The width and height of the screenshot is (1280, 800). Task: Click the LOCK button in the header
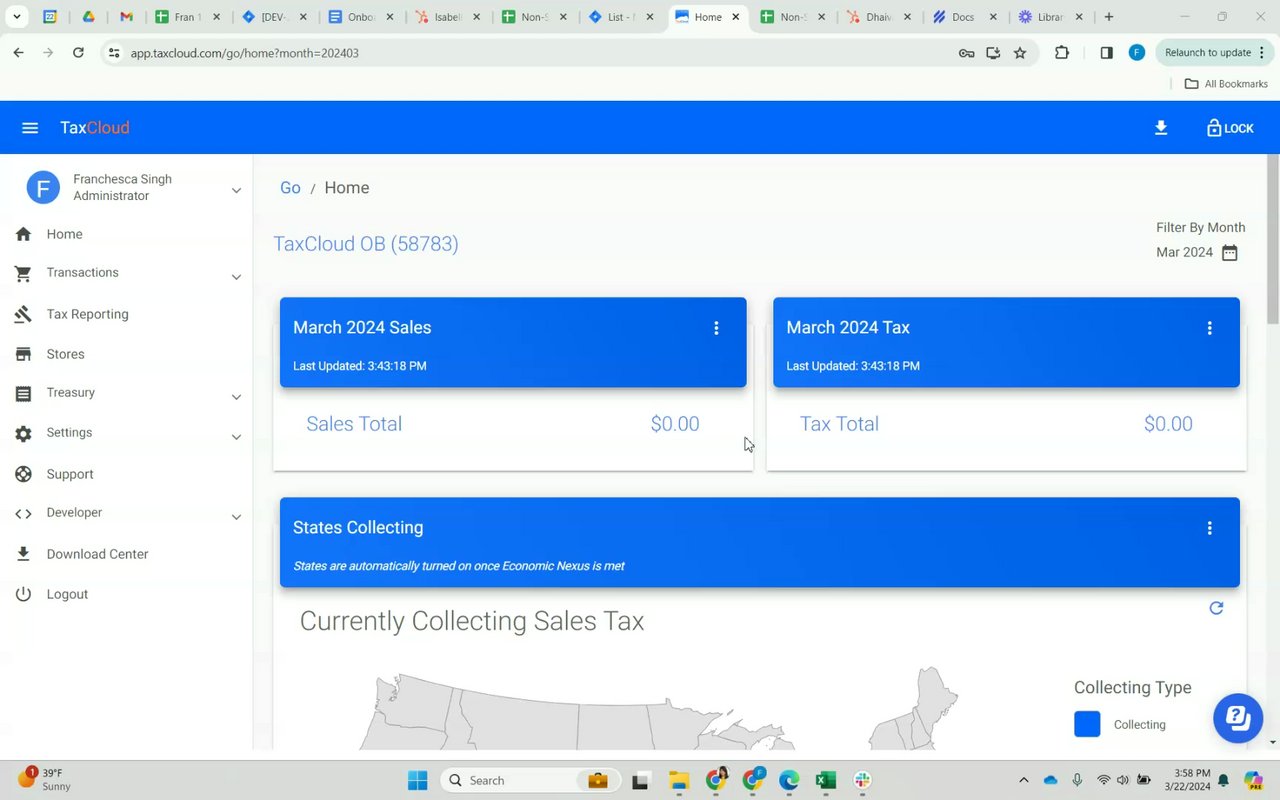(x=1230, y=128)
